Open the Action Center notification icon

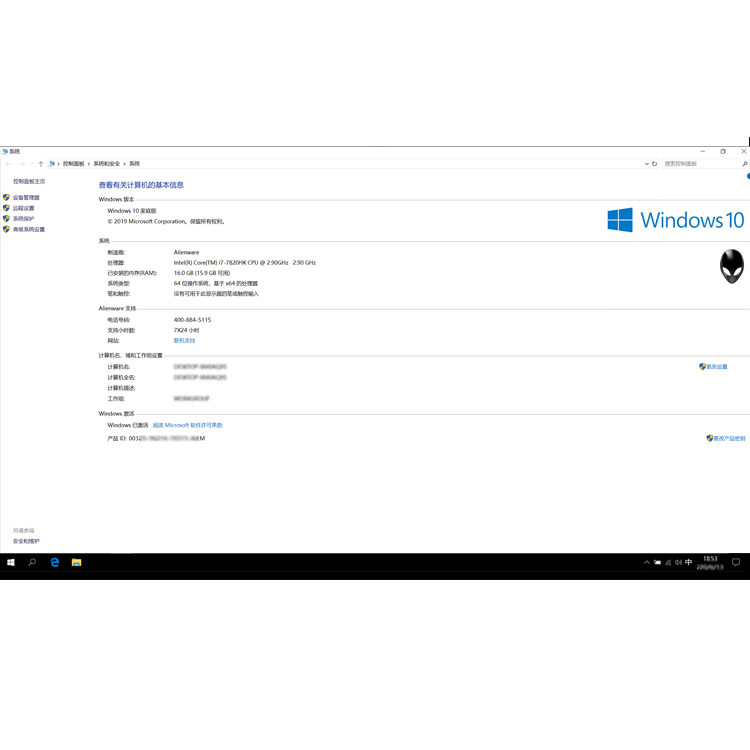point(736,562)
